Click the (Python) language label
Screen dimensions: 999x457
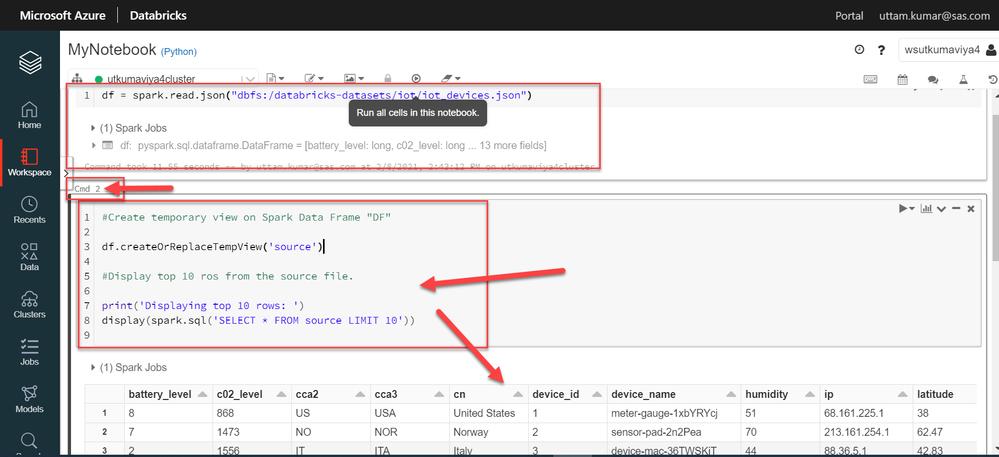(178, 52)
